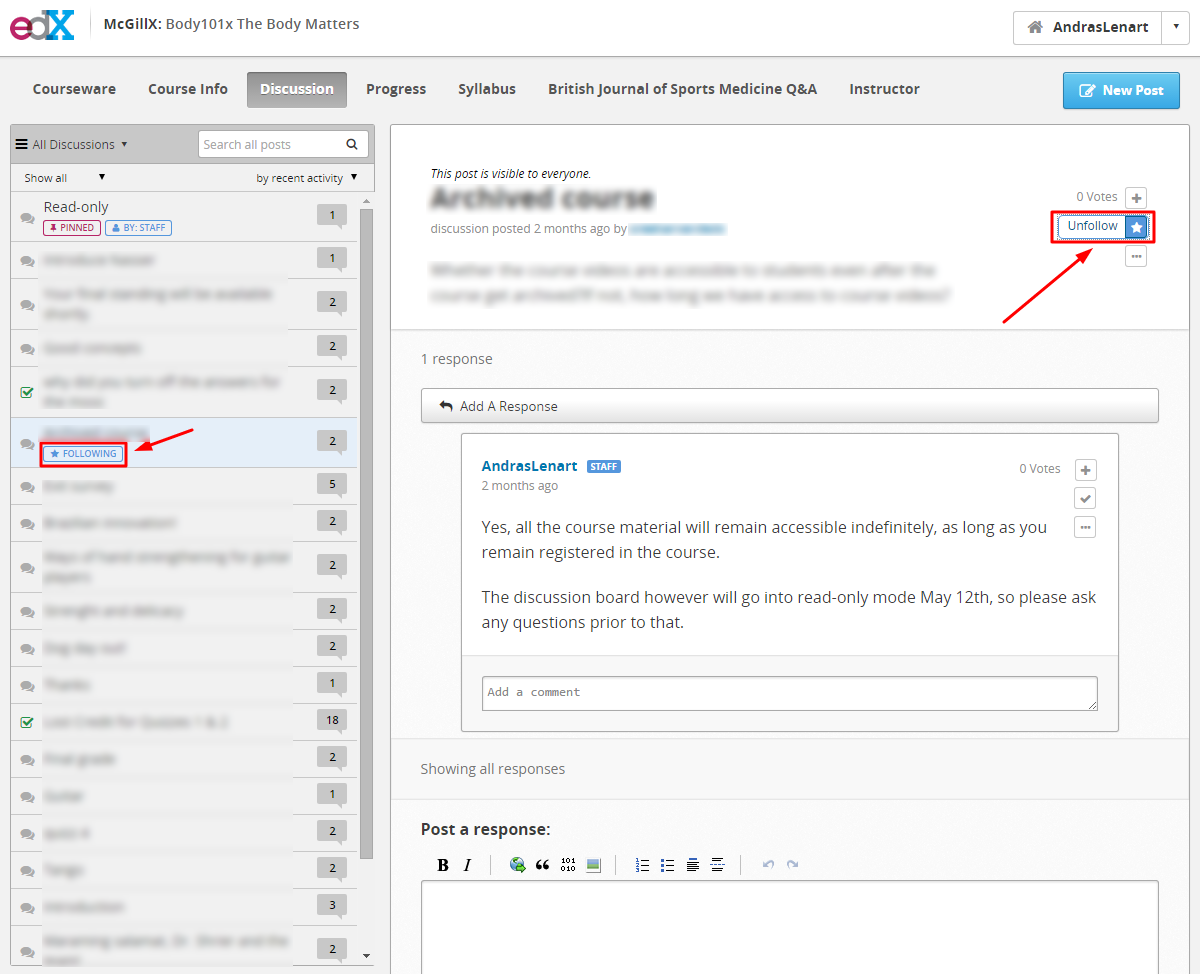Open the More actions menu on the response

click(x=1085, y=526)
